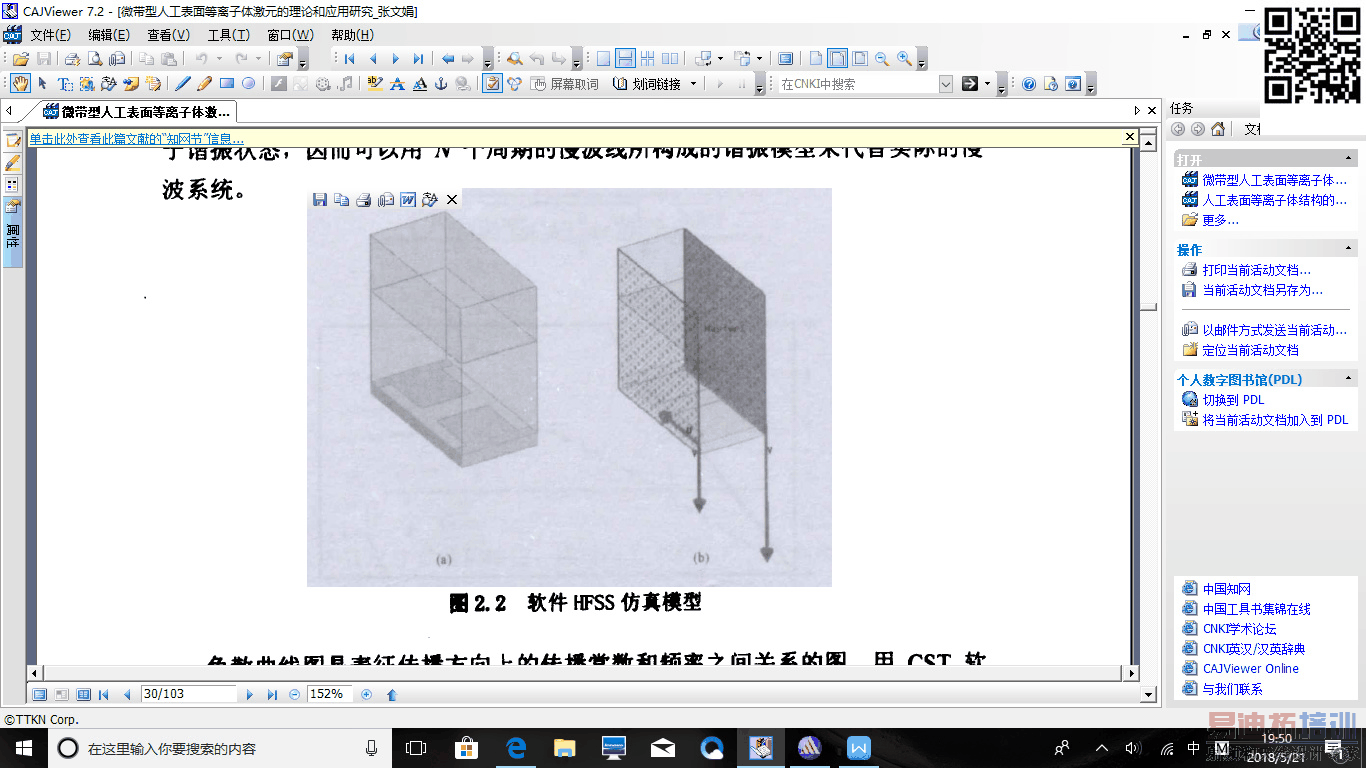Click the blue help question mark icon
1366x768 pixels.
pos(1028,84)
